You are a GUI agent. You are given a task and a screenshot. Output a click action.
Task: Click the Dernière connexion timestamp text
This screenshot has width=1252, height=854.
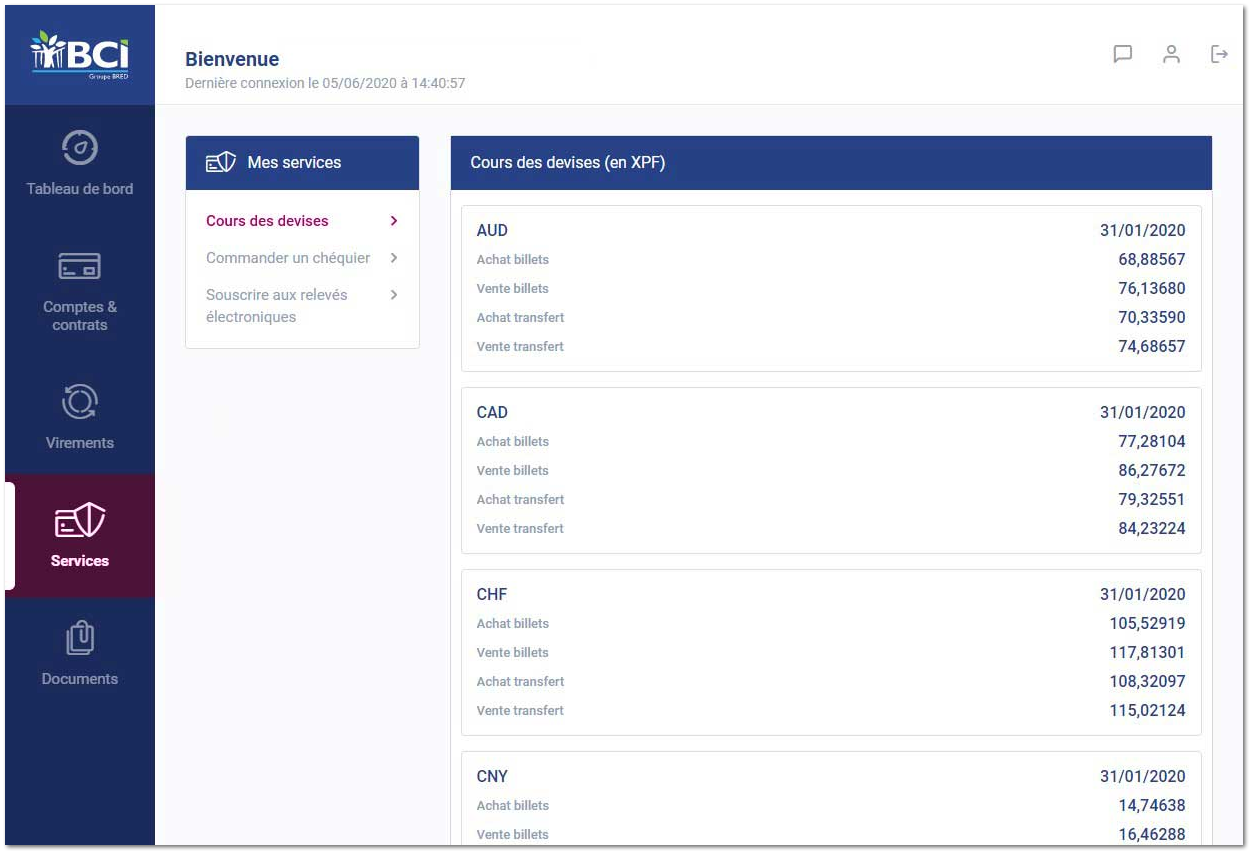tap(325, 84)
